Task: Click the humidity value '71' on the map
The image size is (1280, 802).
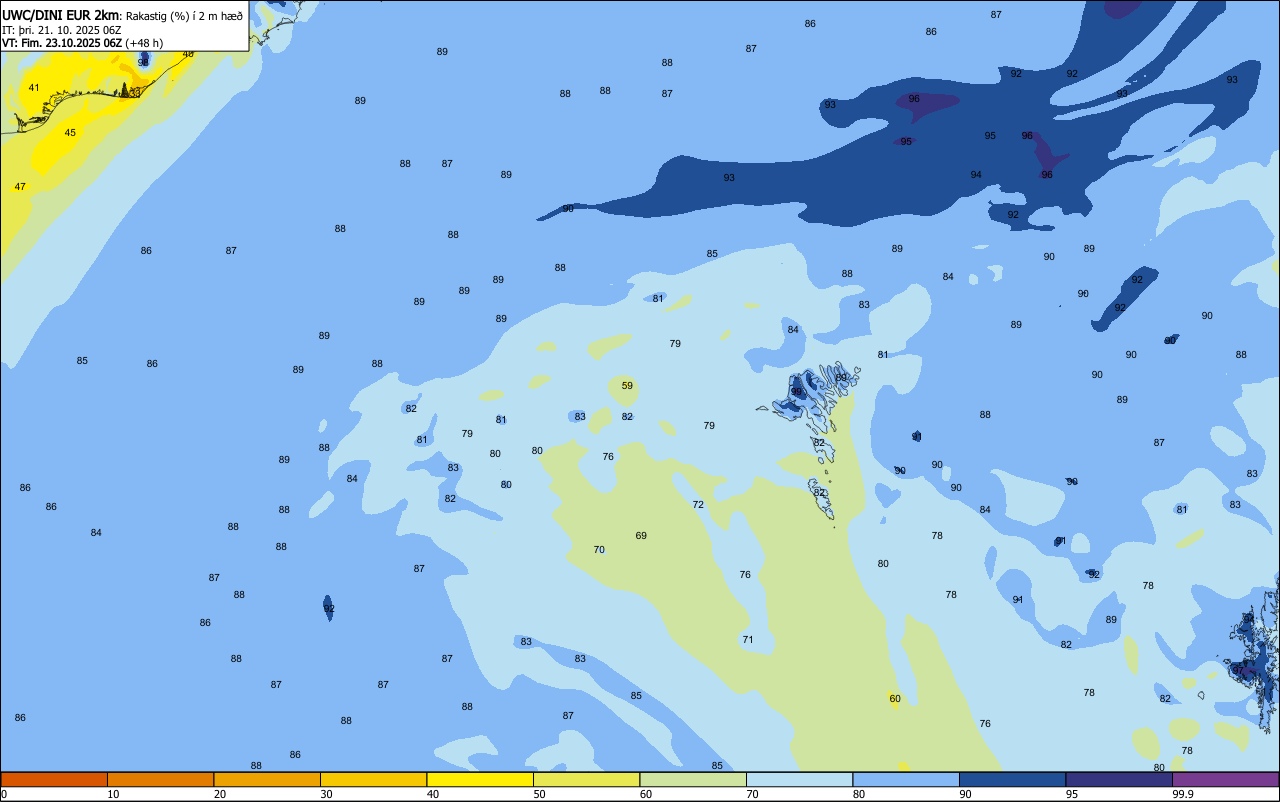Action: [x=747, y=639]
